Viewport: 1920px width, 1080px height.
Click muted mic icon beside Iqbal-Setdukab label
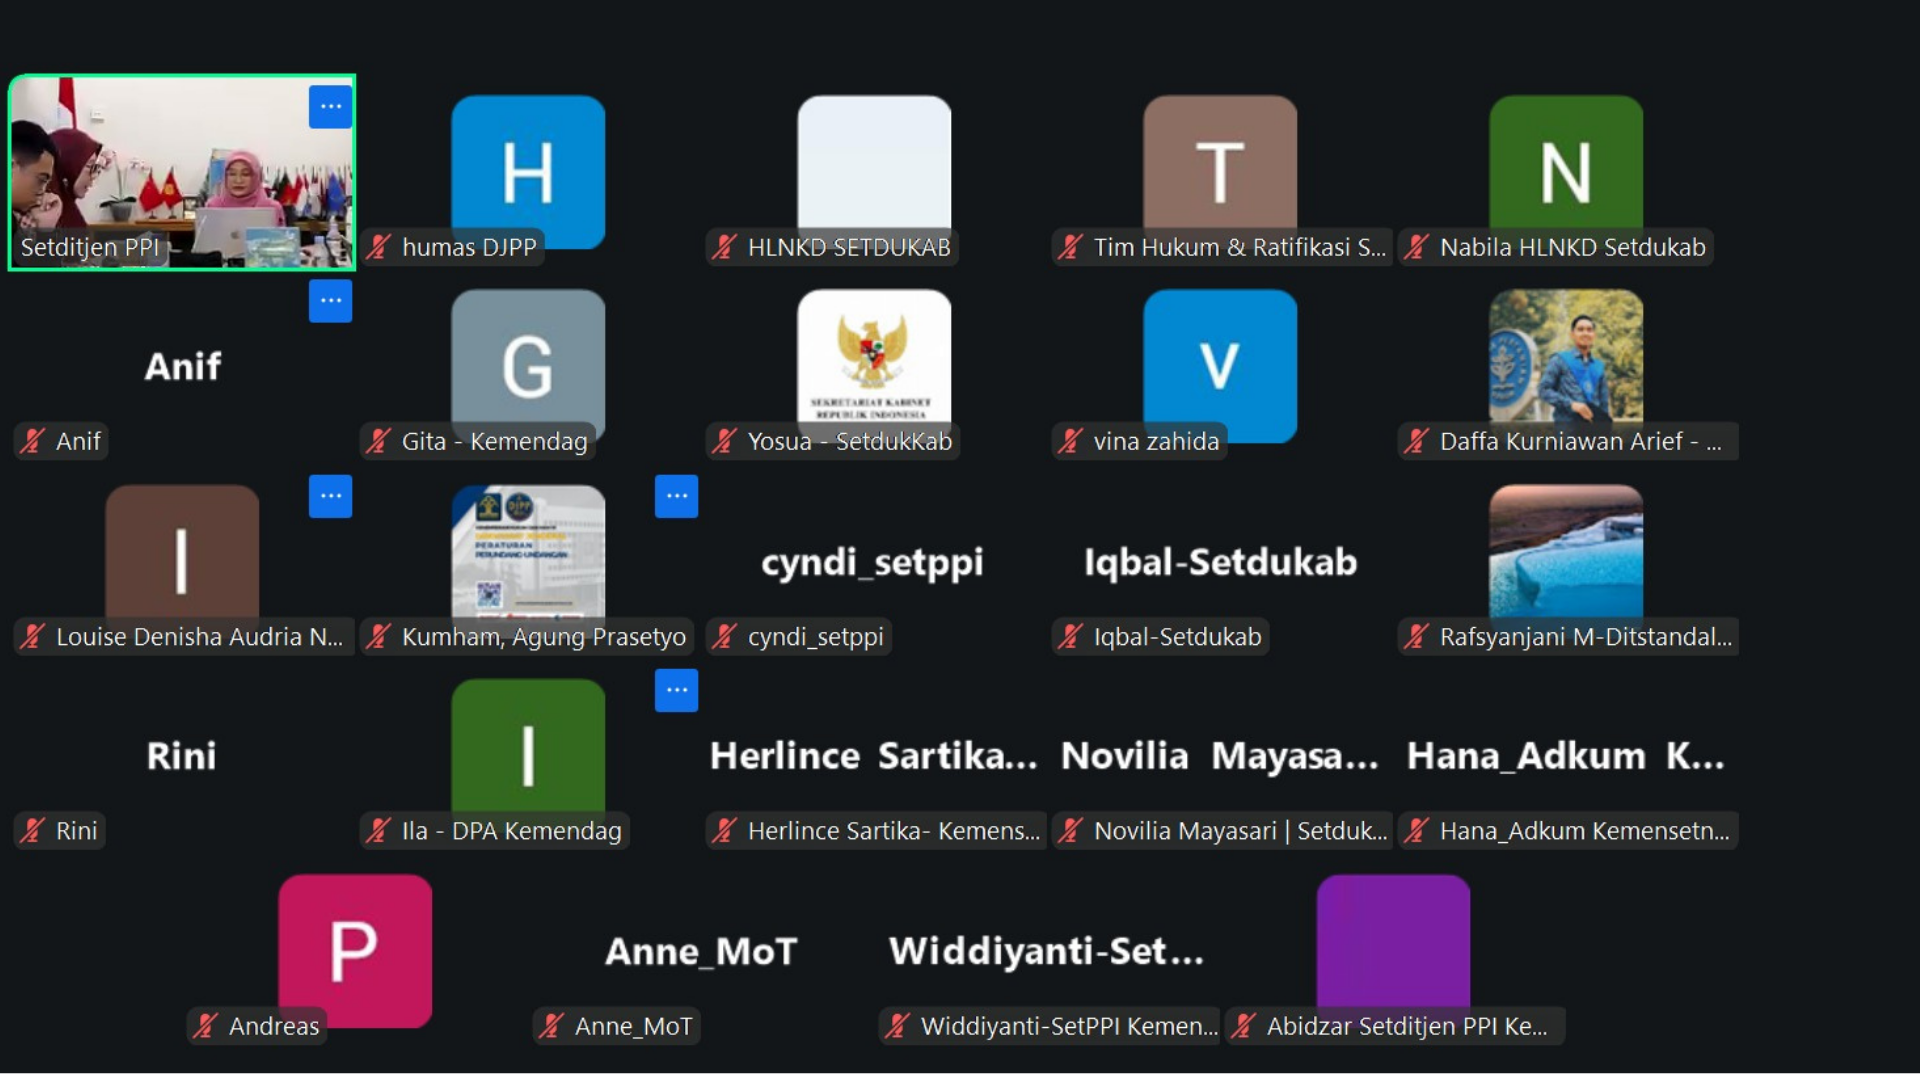1070,636
